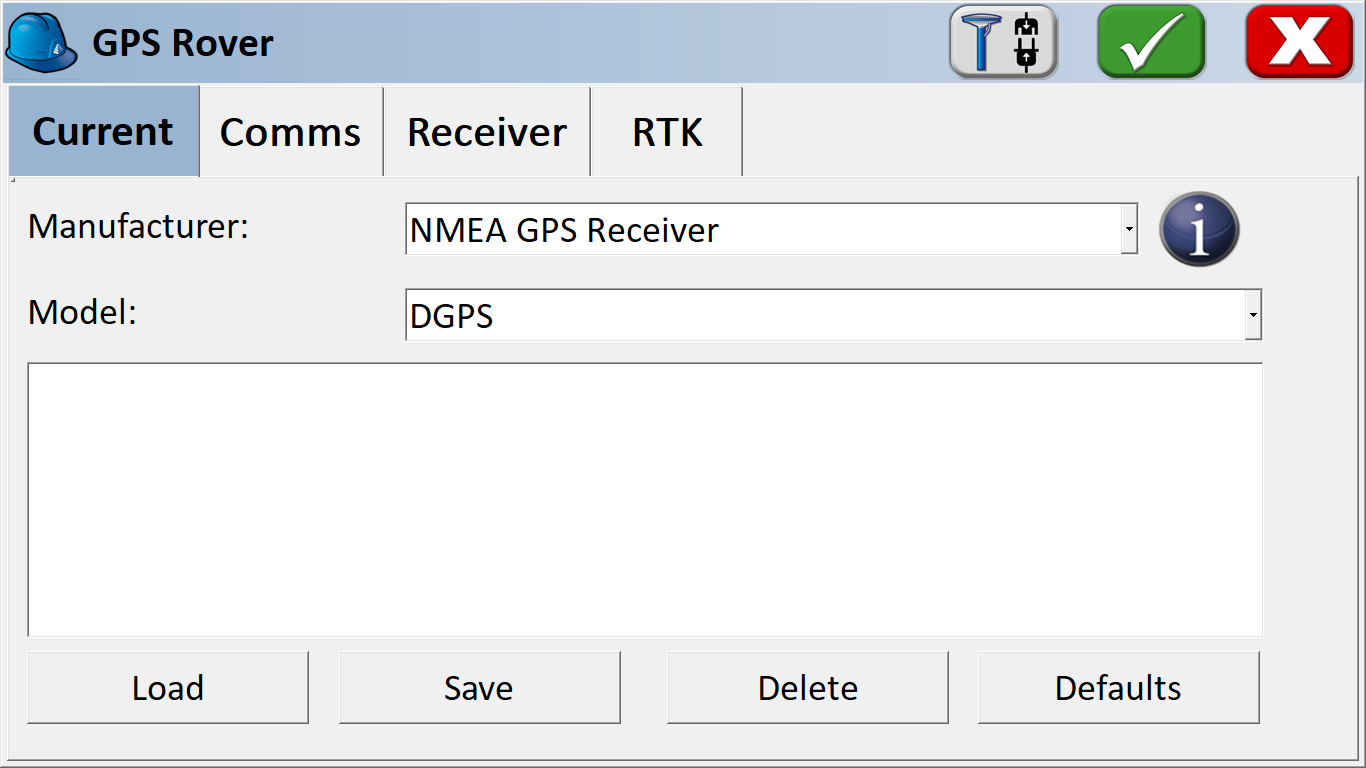Click the GPS Rover title text
Image resolution: width=1366 pixels, height=768 pixels.
pyautogui.click(x=183, y=43)
